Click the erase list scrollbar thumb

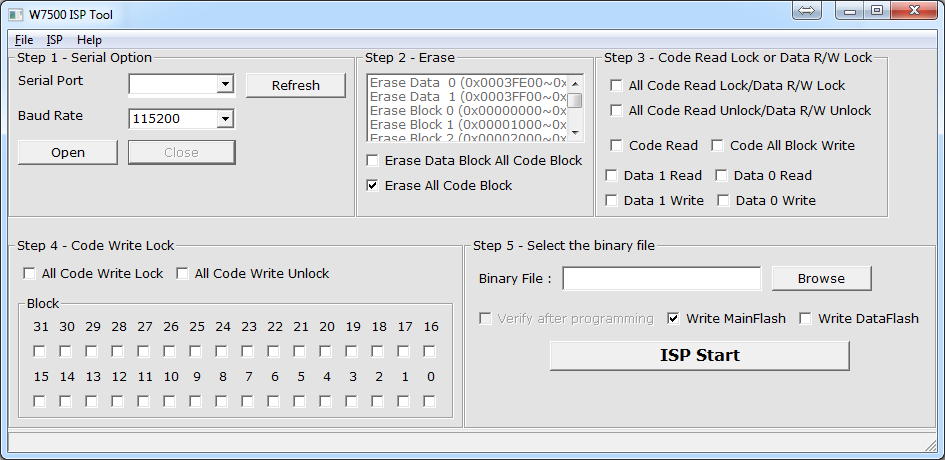tap(575, 100)
